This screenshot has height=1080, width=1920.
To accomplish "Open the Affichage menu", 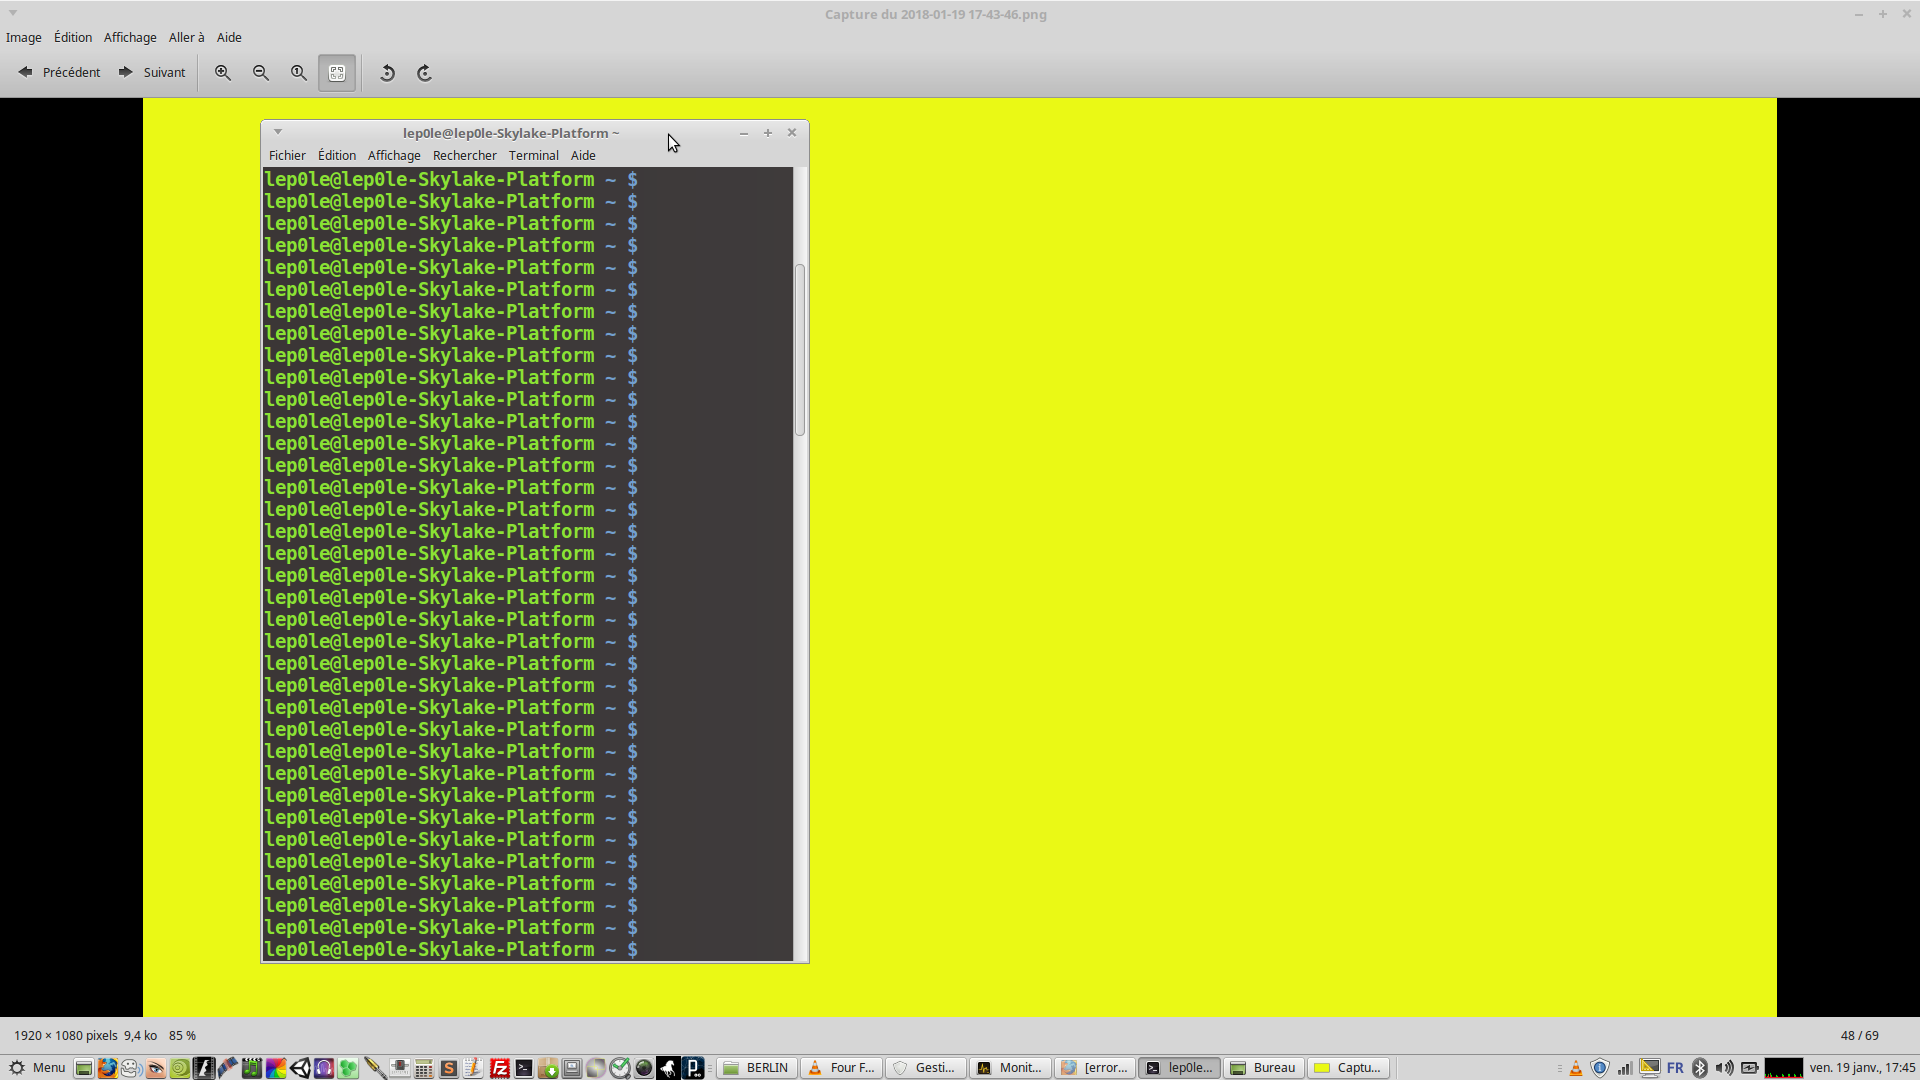I will (130, 37).
